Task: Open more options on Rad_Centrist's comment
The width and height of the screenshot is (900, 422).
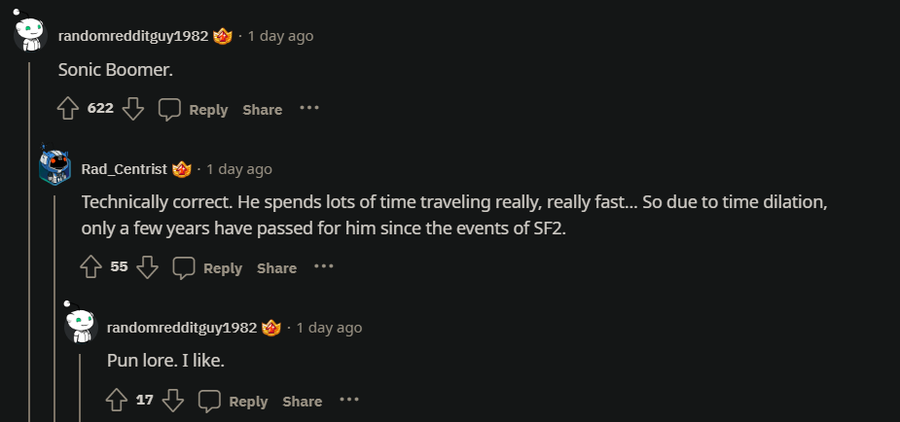Action: pyautogui.click(x=323, y=267)
